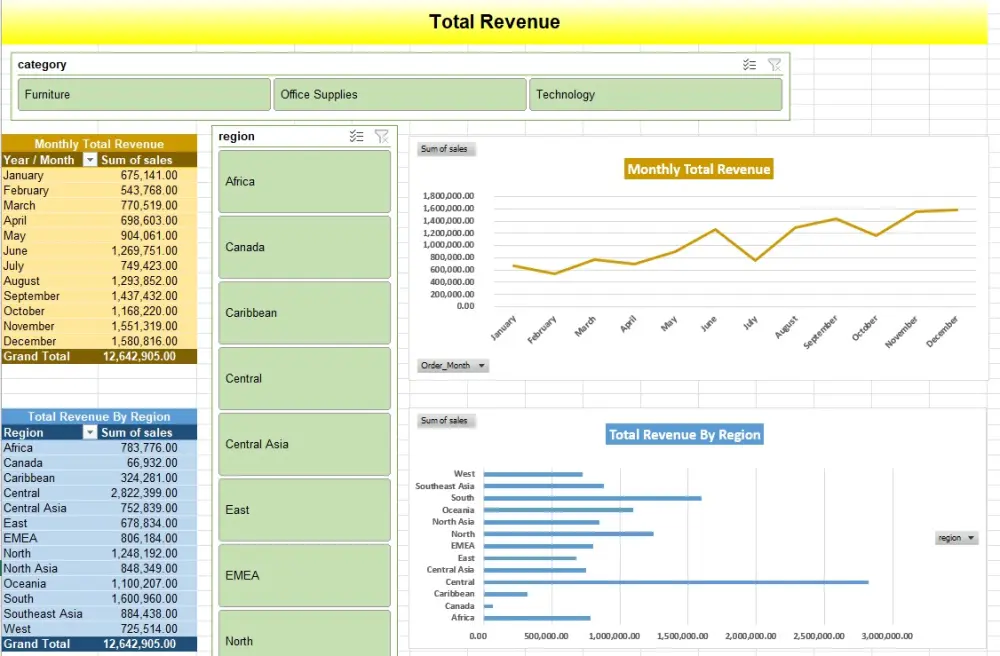Click the Total Revenue By Region chart title
The height and width of the screenshot is (656, 1000).
coord(684,434)
